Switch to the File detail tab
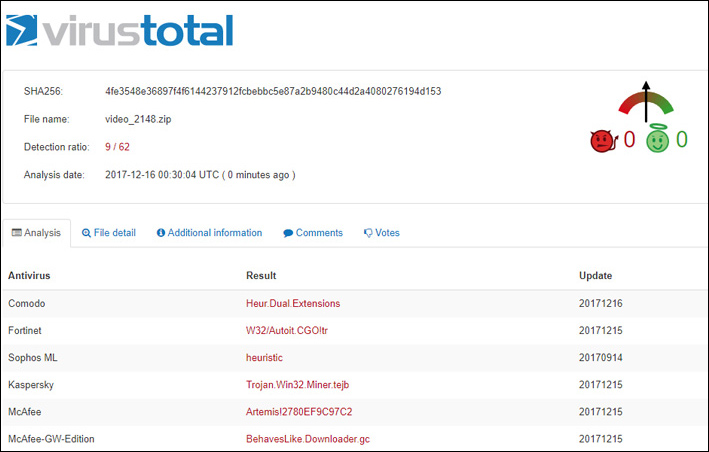709x452 pixels. 108,233
